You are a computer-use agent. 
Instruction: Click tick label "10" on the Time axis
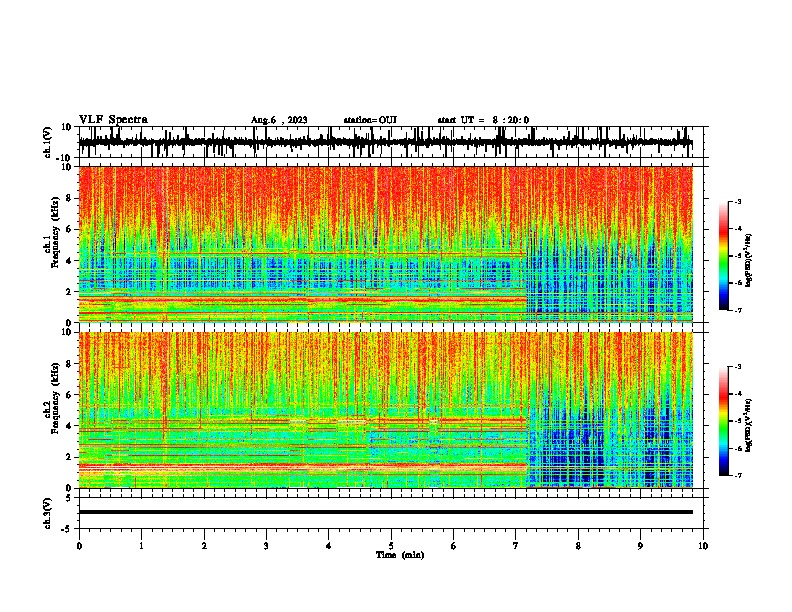[703, 546]
